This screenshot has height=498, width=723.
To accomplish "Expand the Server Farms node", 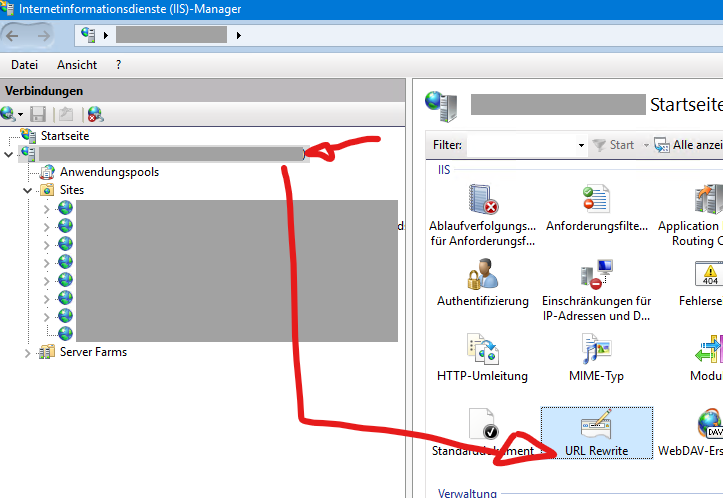I will pos(28,352).
